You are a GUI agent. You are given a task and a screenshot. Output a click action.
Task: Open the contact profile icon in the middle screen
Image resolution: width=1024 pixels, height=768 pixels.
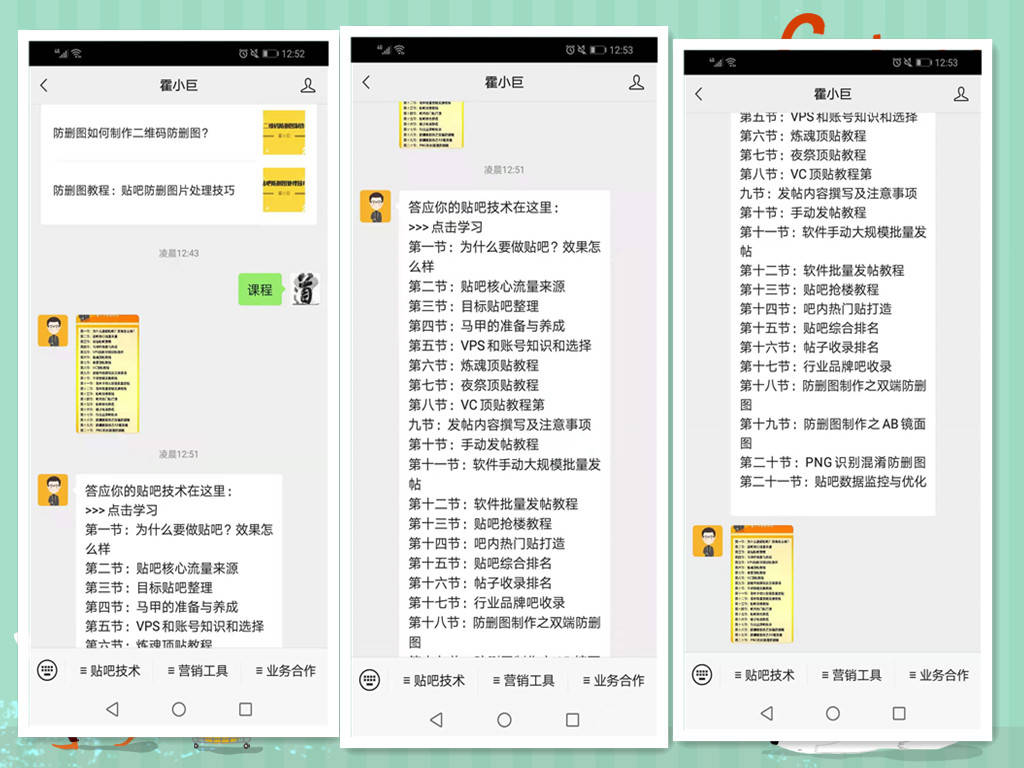coord(637,83)
